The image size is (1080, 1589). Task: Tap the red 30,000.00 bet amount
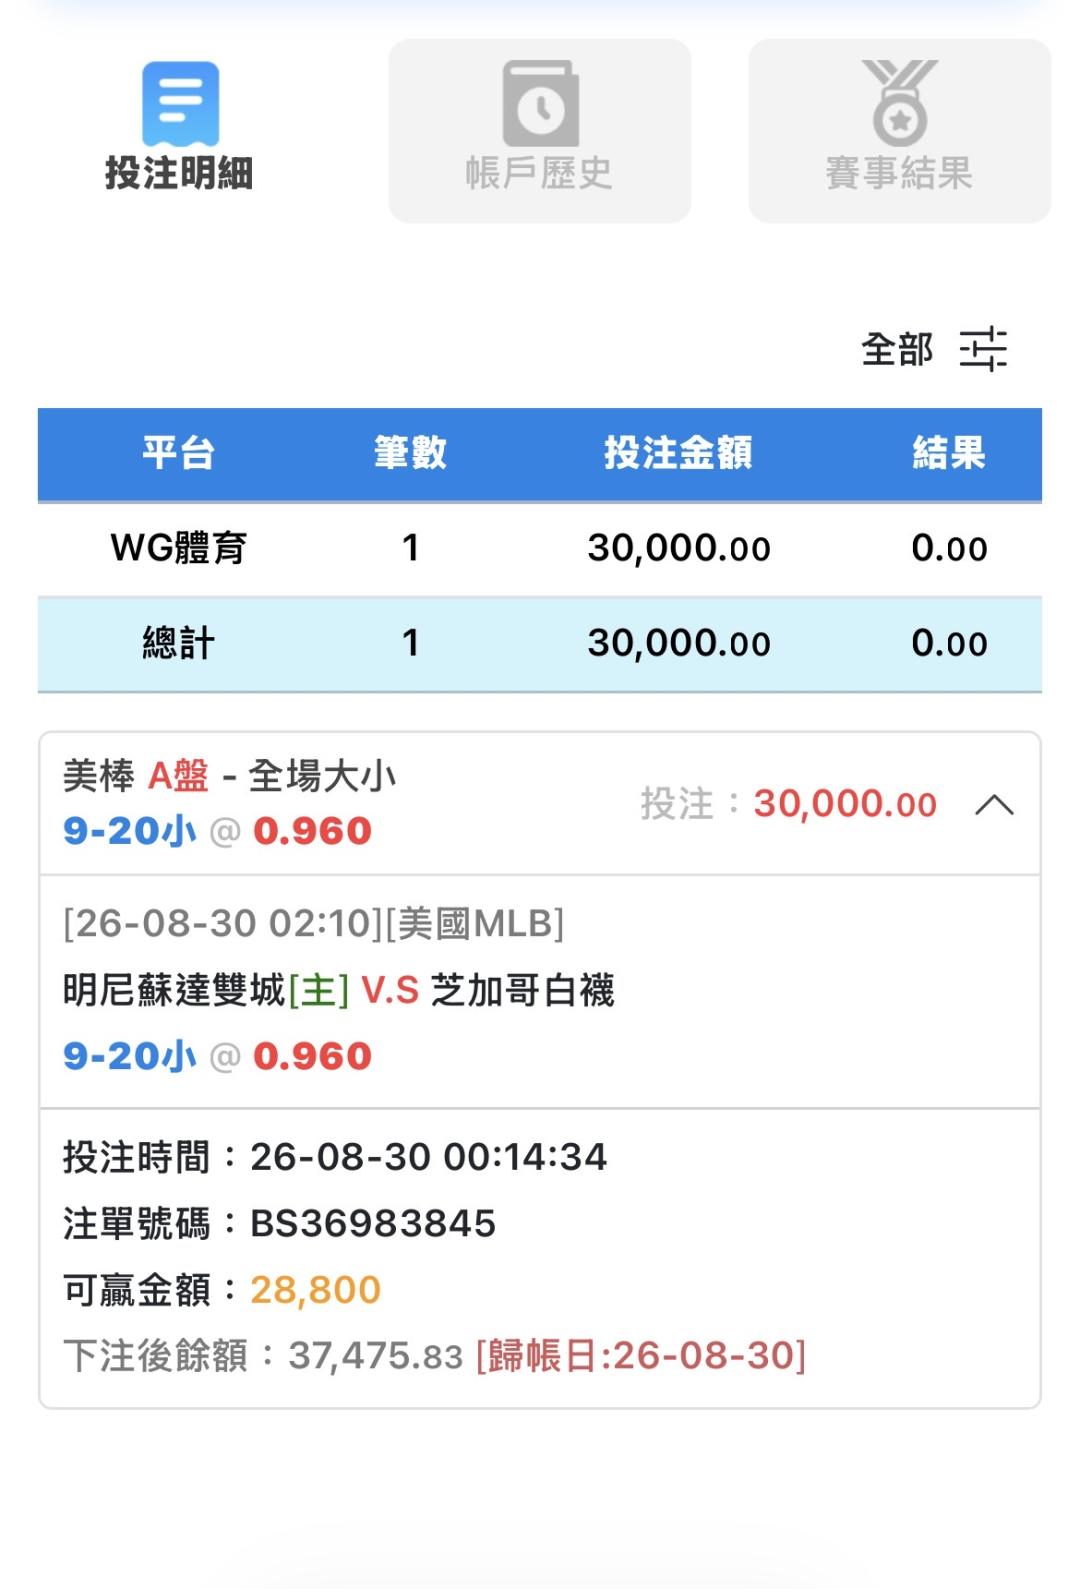[x=845, y=803]
